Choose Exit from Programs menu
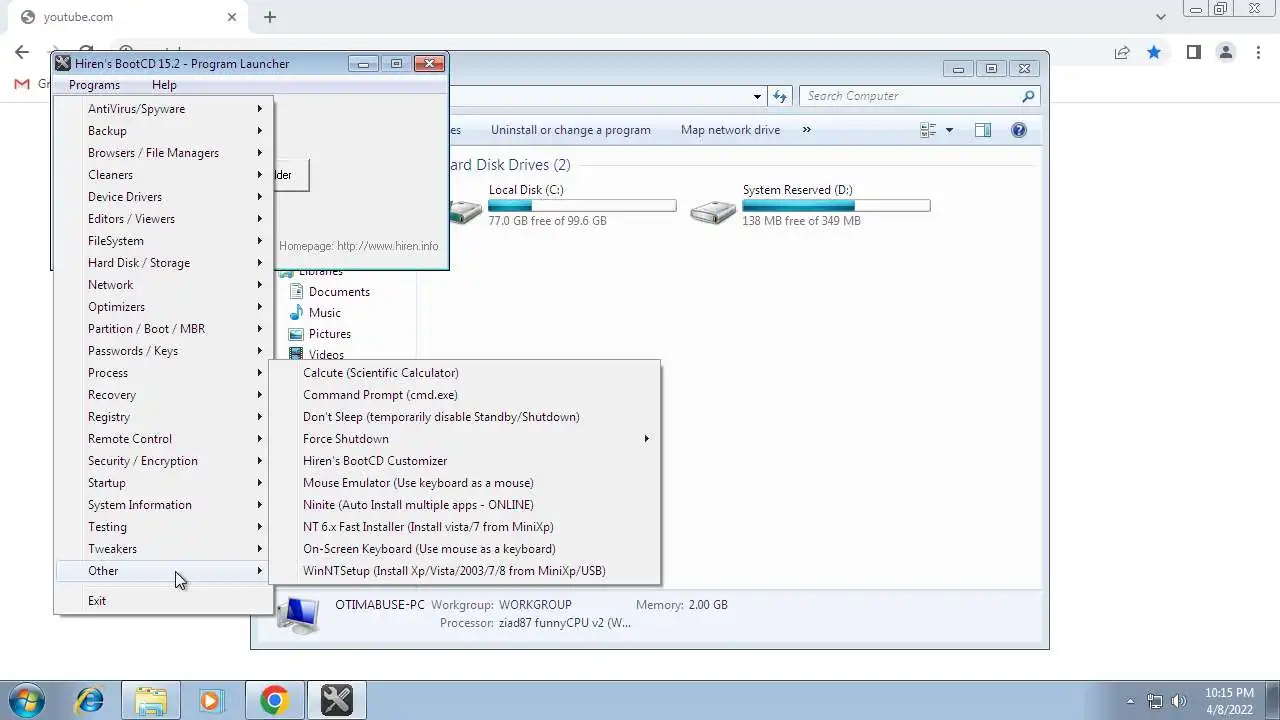1280x720 pixels. pos(164,601)
